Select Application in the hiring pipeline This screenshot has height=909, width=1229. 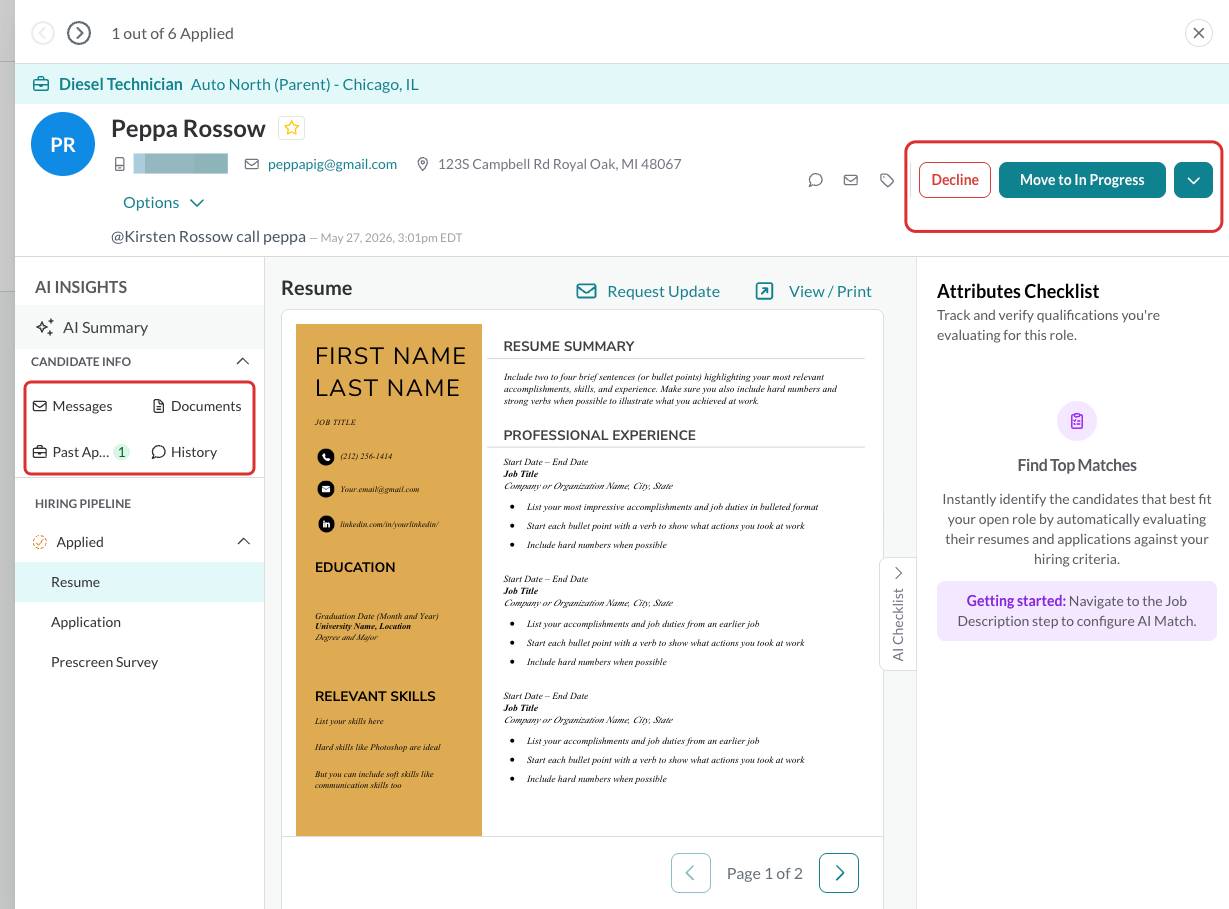(x=140, y=622)
